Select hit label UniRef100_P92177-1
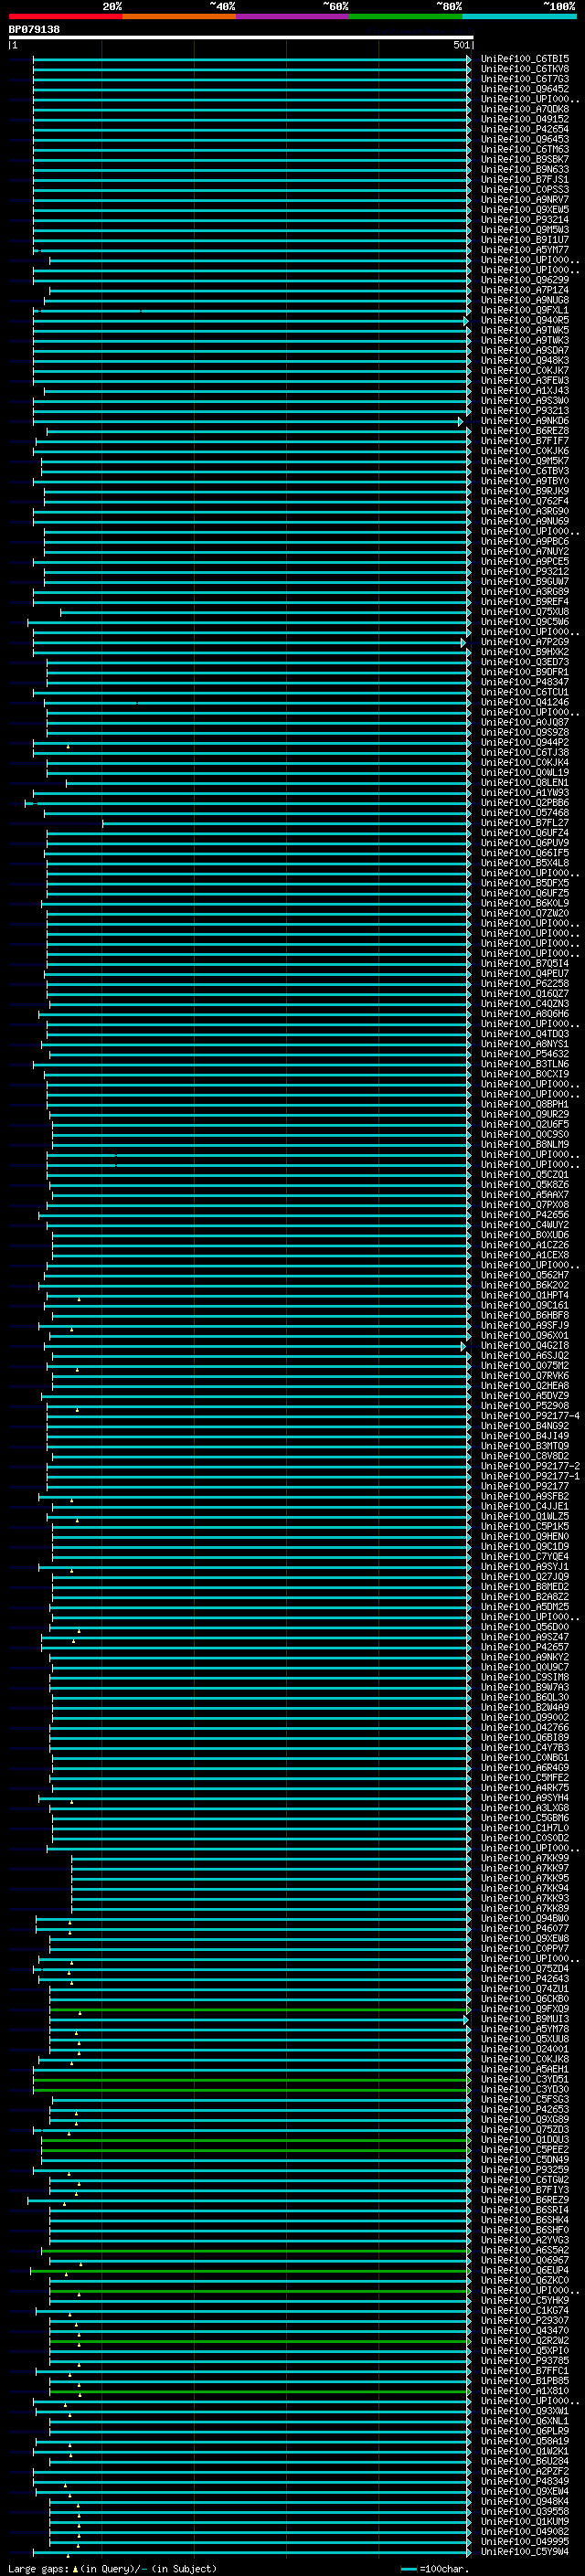Image resolution: width=585 pixels, height=2576 pixels. pyautogui.click(x=530, y=1476)
